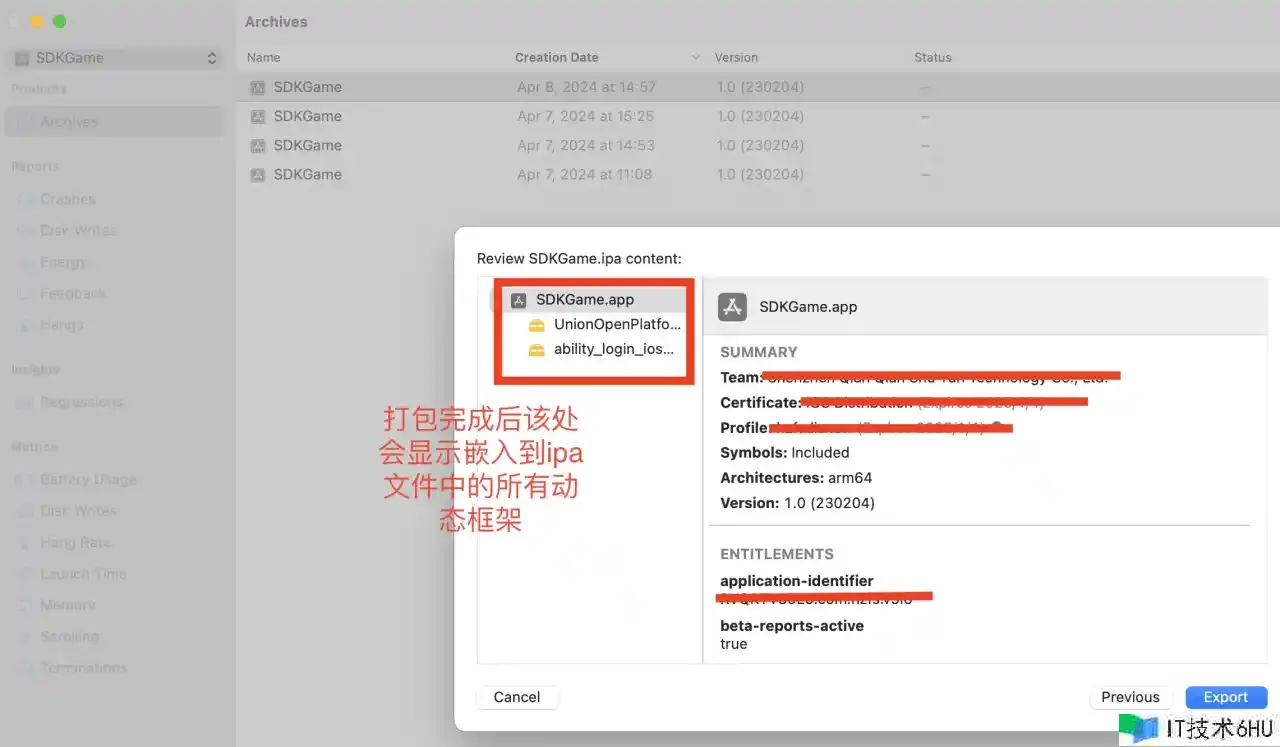Image resolution: width=1280 pixels, height=747 pixels.
Task: Click the Cancel button in the dialog
Action: 517,697
